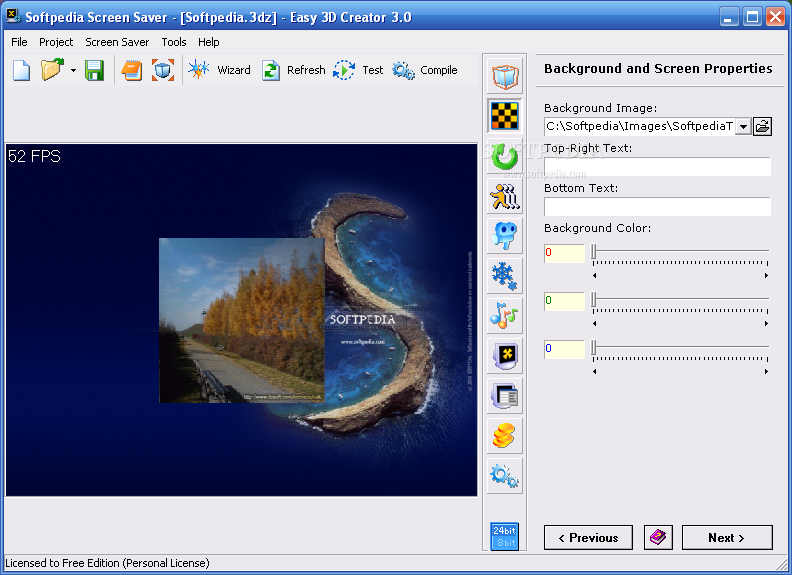
Task: Expand the Background Image path dropdown
Action: (743, 126)
